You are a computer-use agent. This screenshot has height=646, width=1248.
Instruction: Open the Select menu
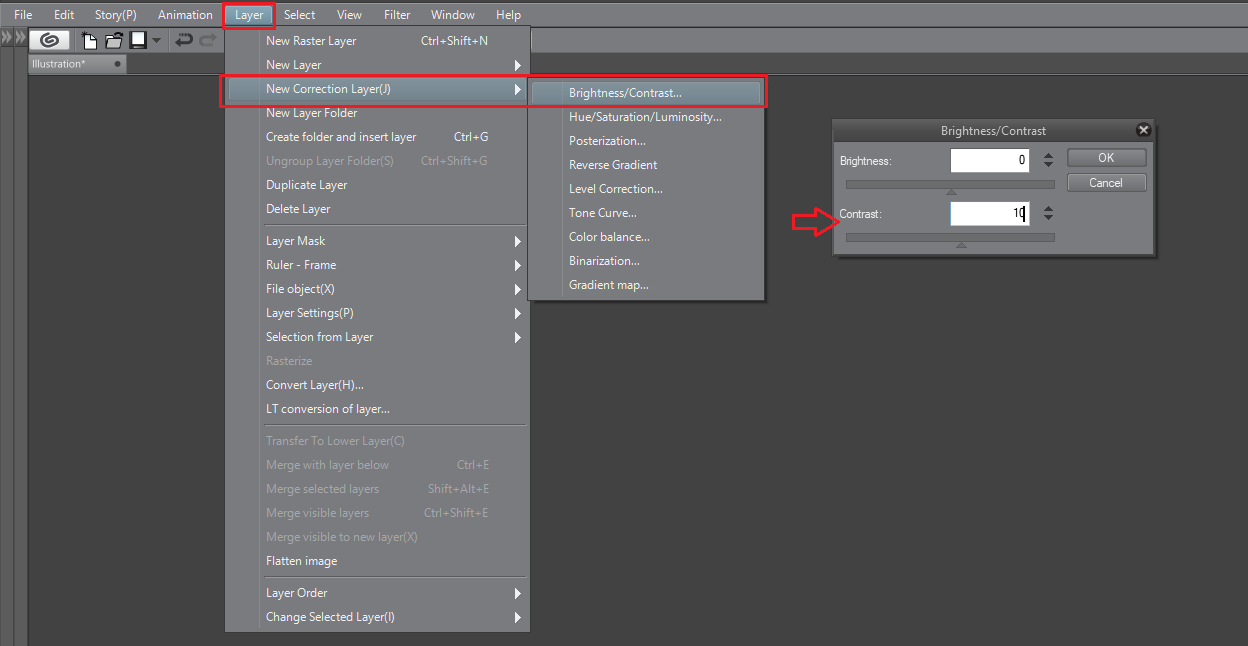(299, 15)
